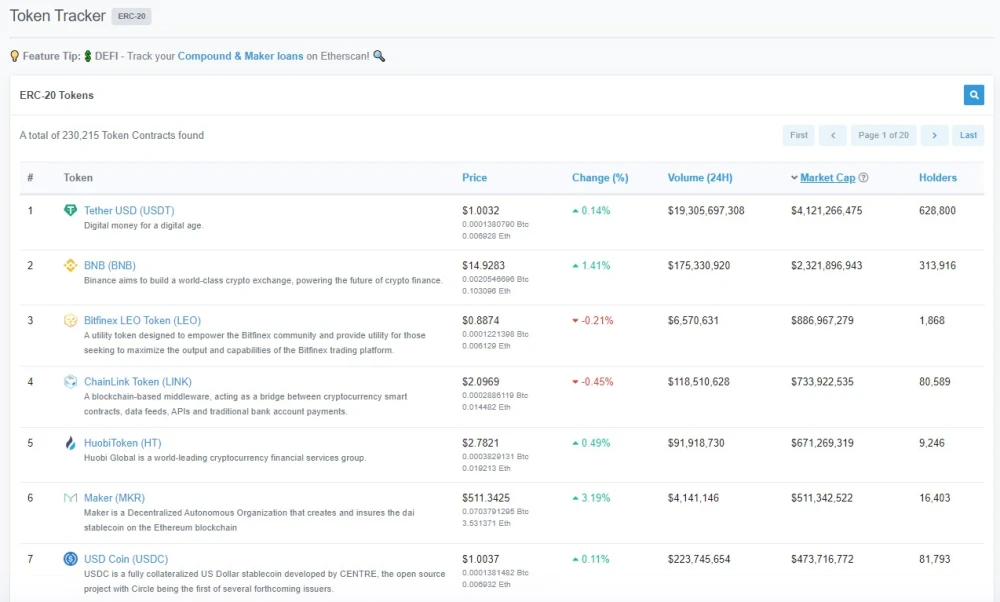Viewport: 1000px width, 602px height.
Task: Open Bitfinex LEO Token (LEO) page
Action: point(142,320)
